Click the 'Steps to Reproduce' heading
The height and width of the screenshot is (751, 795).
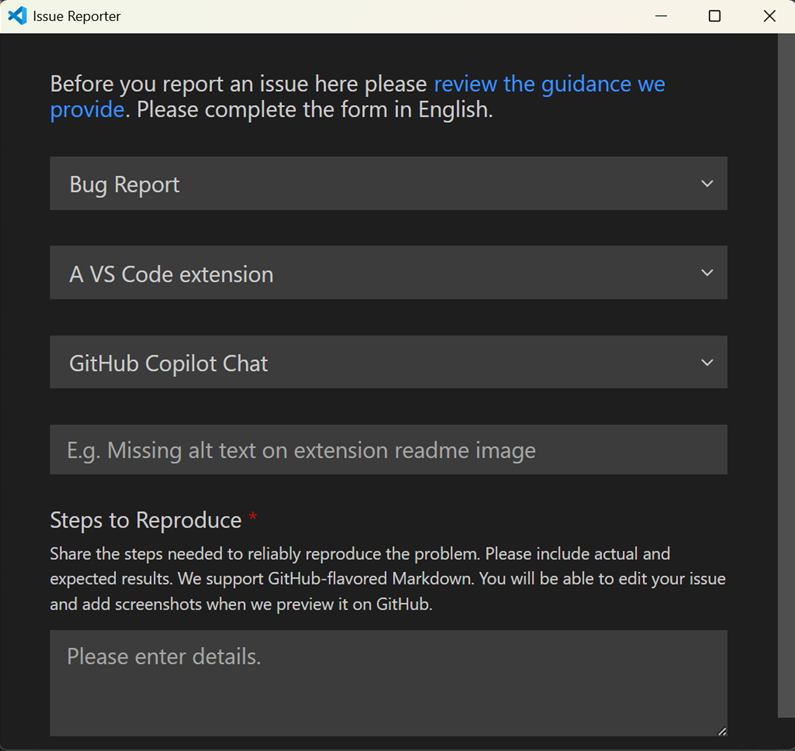tap(146, 520)
